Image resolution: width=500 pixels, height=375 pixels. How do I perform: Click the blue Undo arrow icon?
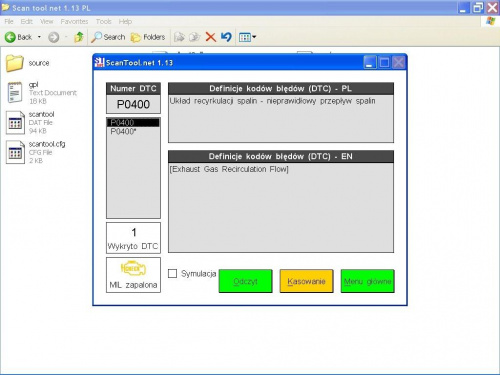(226, 37)
